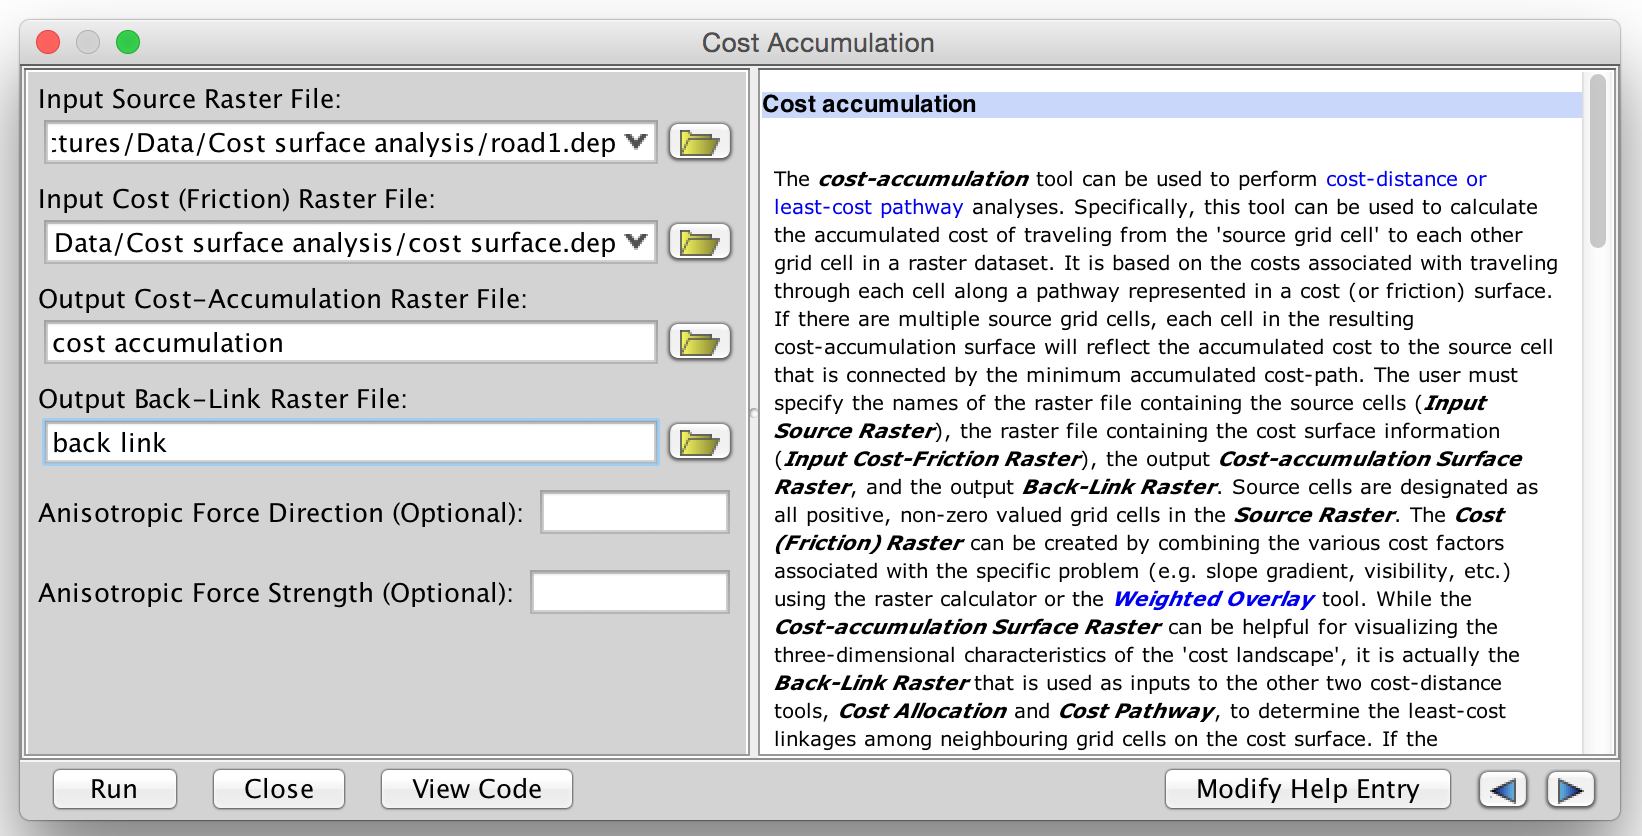1642x836 pixels.
Task: Click Anisotropic Force Strength input field
Action: click(630, 592)
